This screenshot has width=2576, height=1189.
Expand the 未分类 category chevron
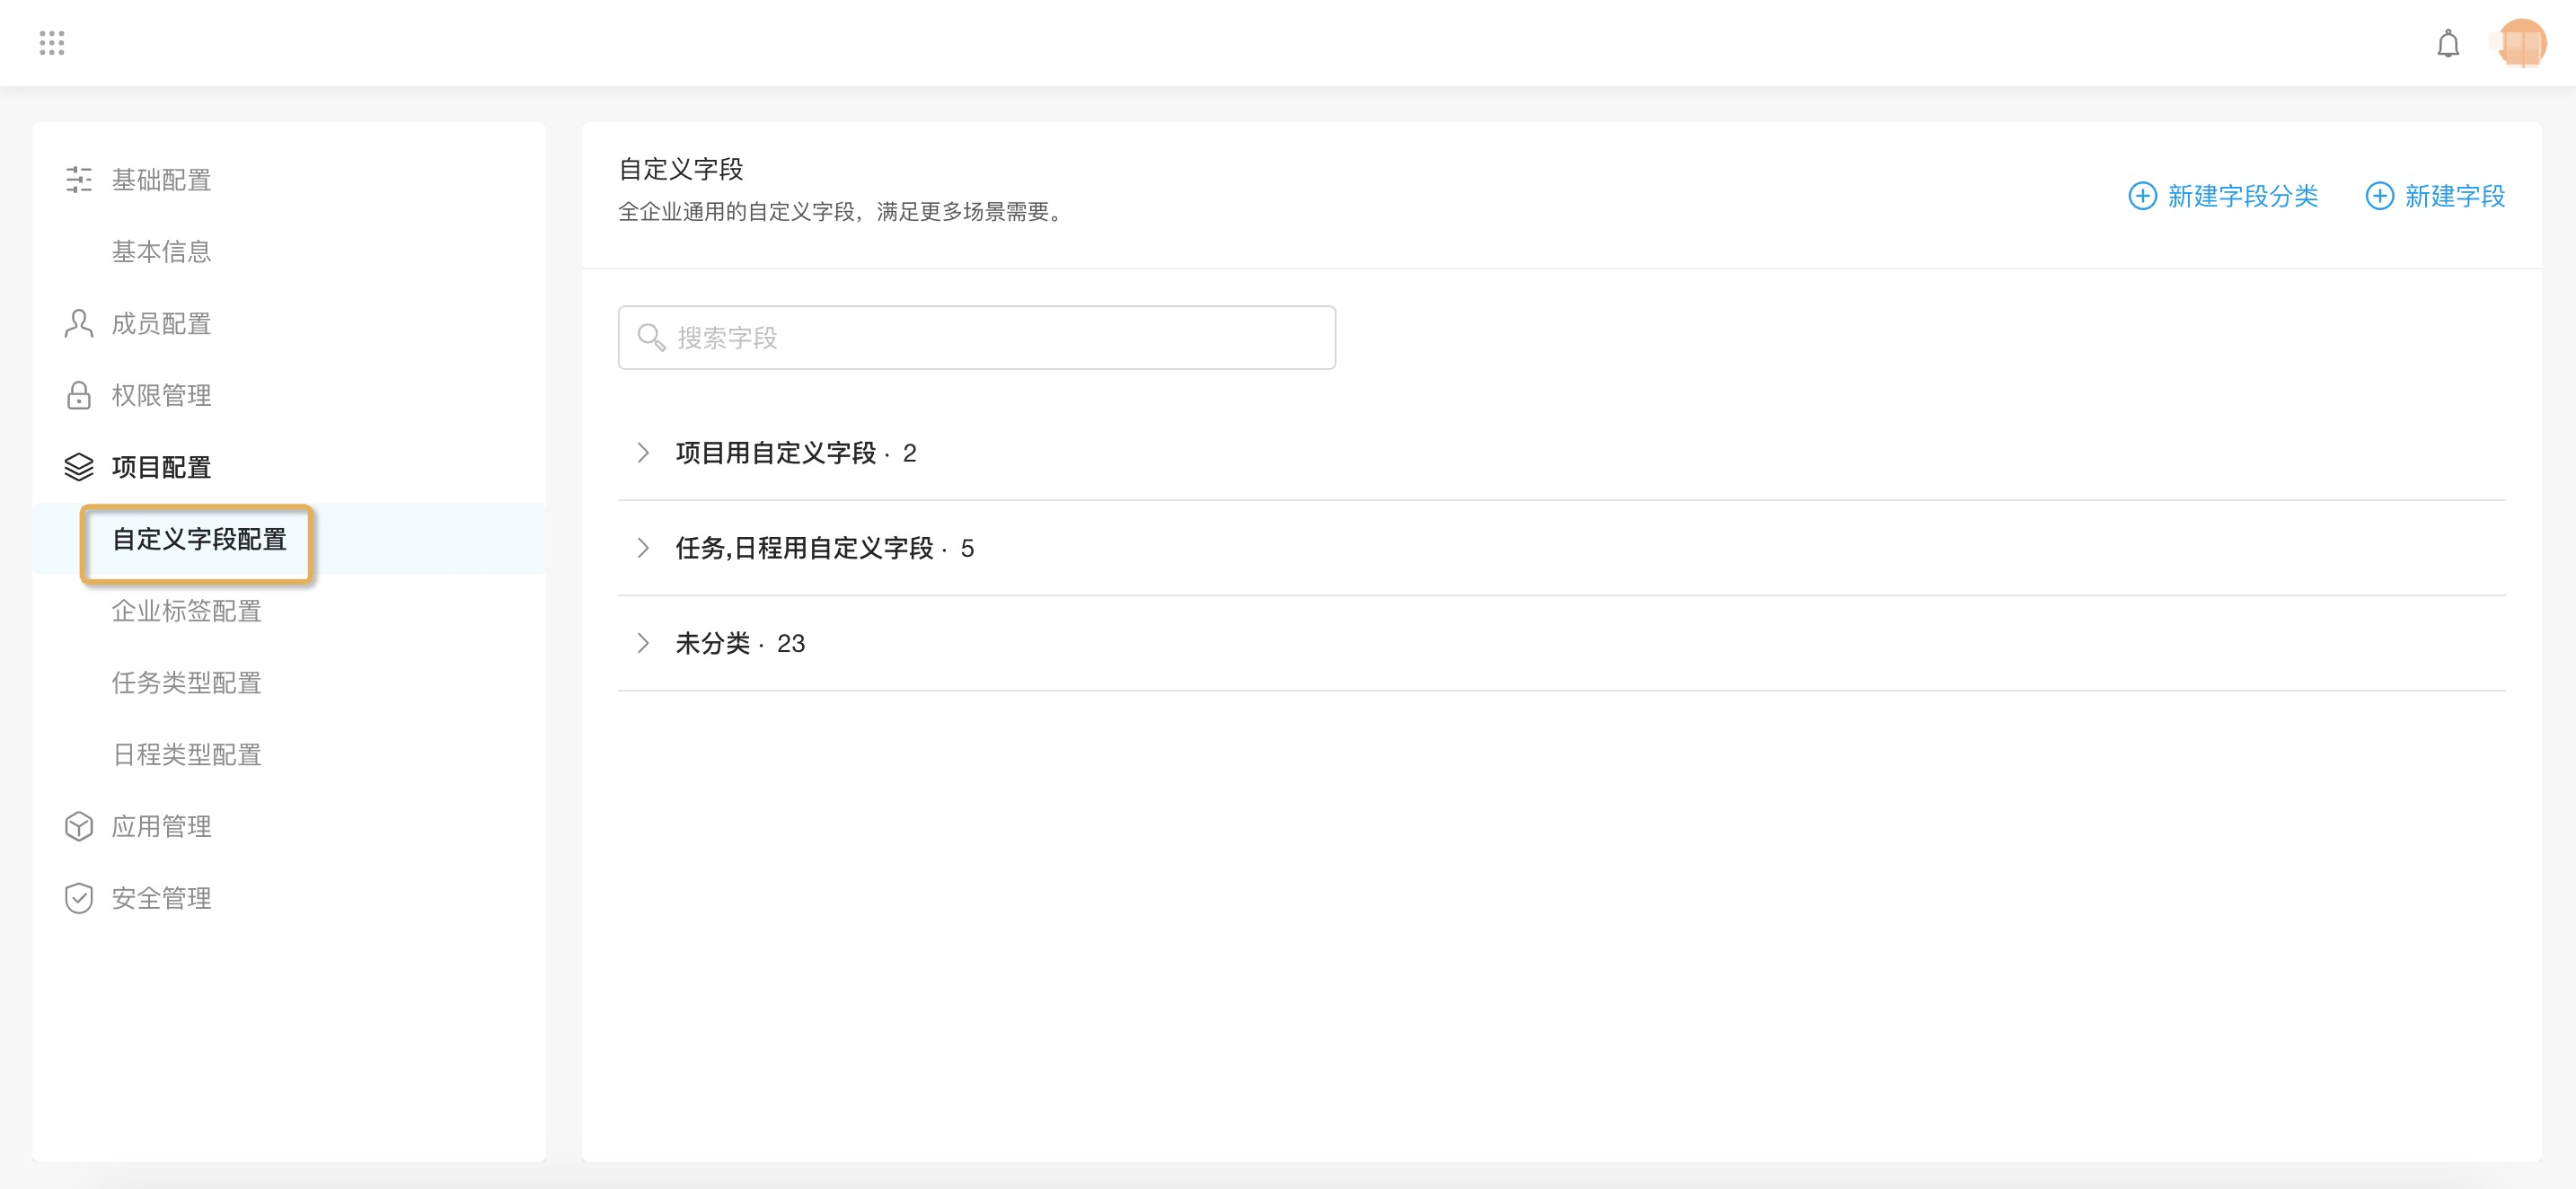click(x=643, y=643)
